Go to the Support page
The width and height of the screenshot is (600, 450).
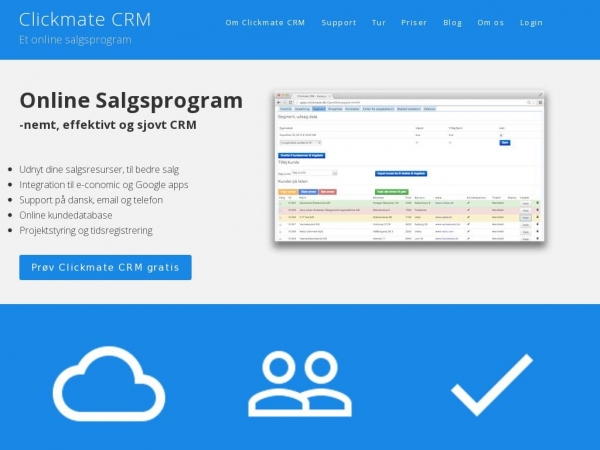[x=339, y=23]
